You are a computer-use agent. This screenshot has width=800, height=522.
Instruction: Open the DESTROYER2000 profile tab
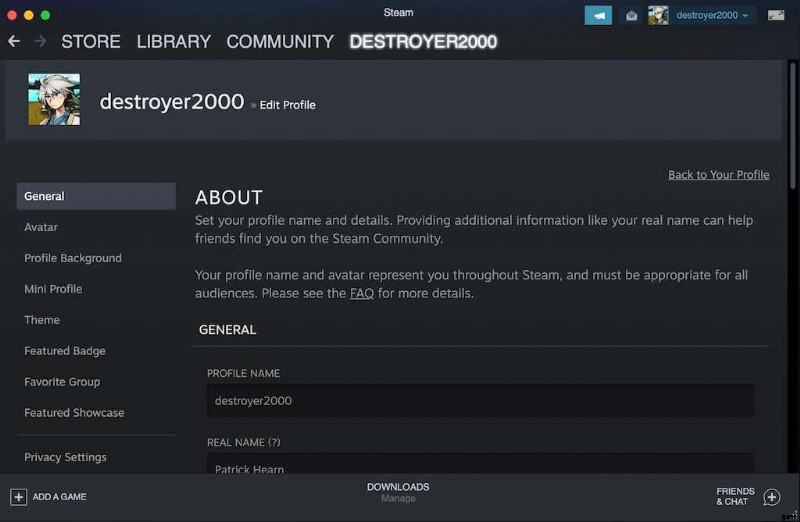pos(423,41)
